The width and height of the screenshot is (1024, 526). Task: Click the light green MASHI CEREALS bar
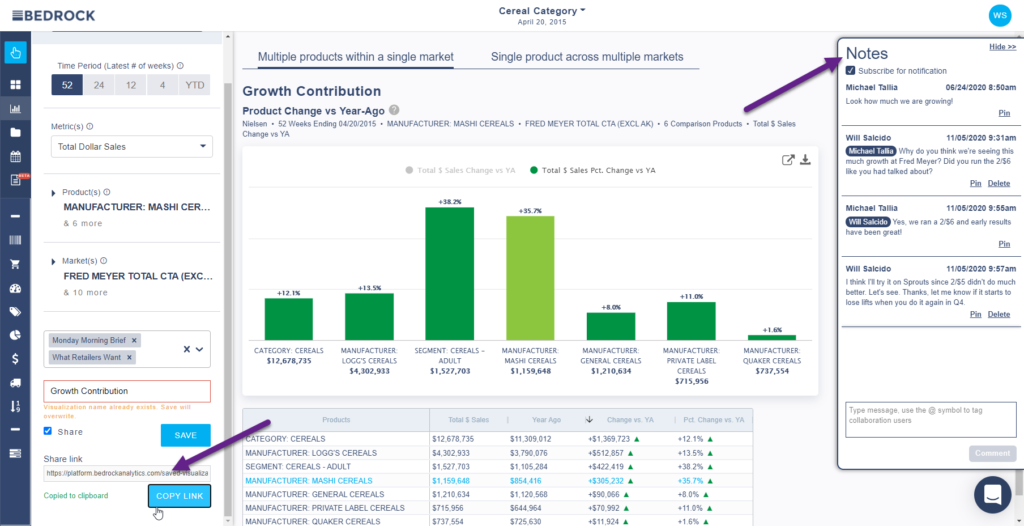[x=530, y=278]
